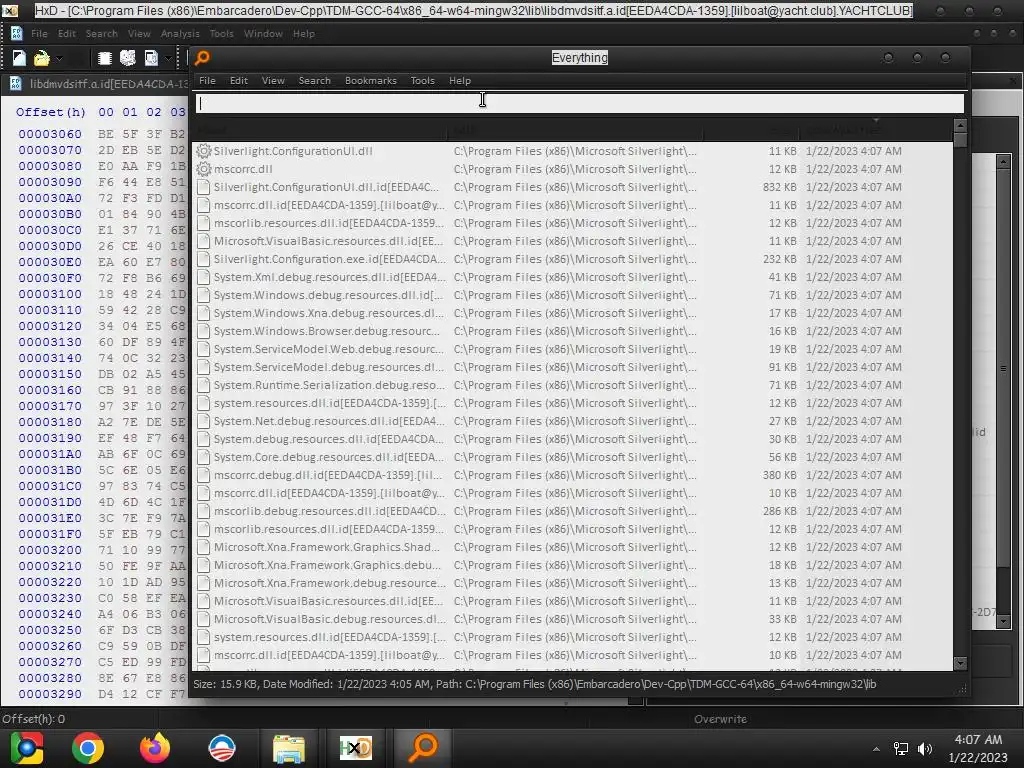The width and height of the screenshot is (1024, 768).
Task: Select Silverlight.Configuration.exe.id[EEDA4CDA... row
Action: [573, 259]
